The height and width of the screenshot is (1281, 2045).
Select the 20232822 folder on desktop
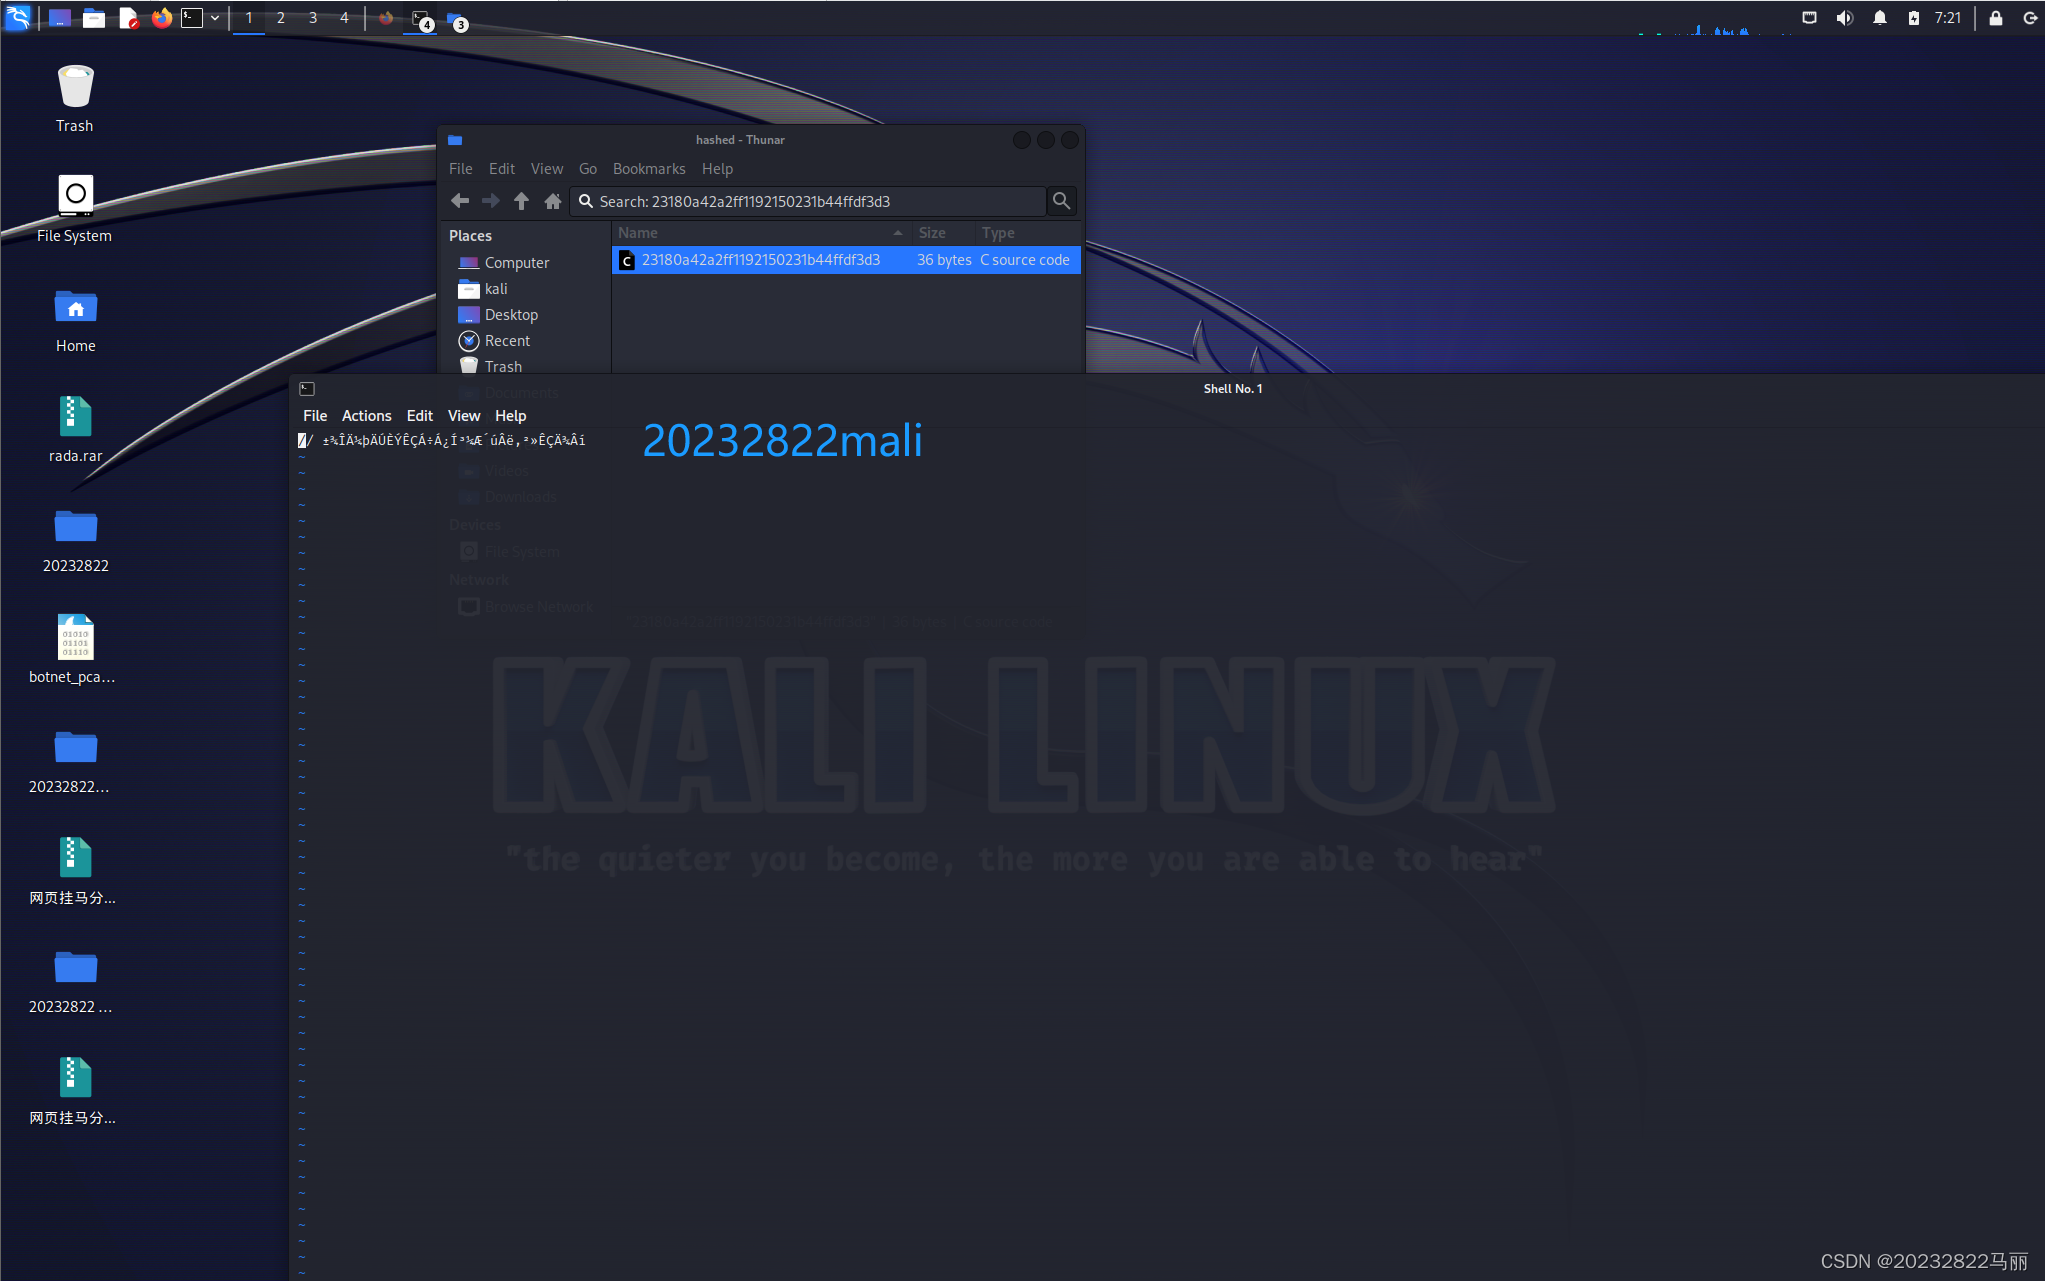[x=75, y=540]
